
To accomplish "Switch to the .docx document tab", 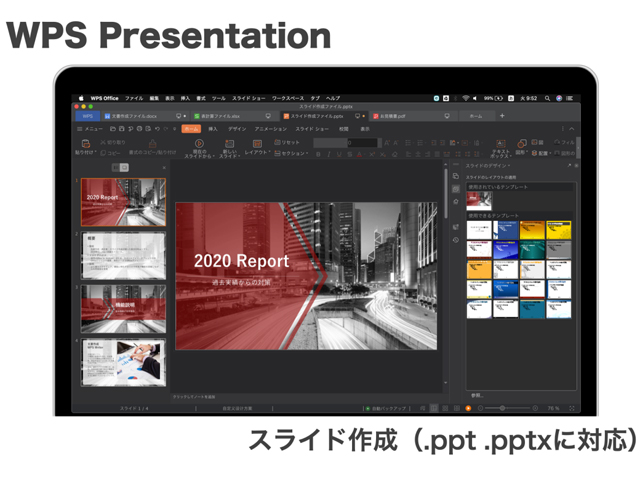I will (x=144, y=116).
